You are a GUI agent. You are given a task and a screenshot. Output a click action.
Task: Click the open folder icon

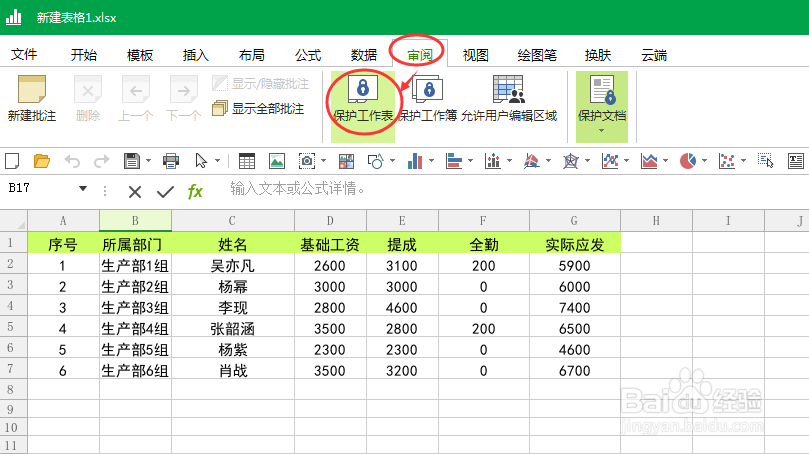[42, 161]
